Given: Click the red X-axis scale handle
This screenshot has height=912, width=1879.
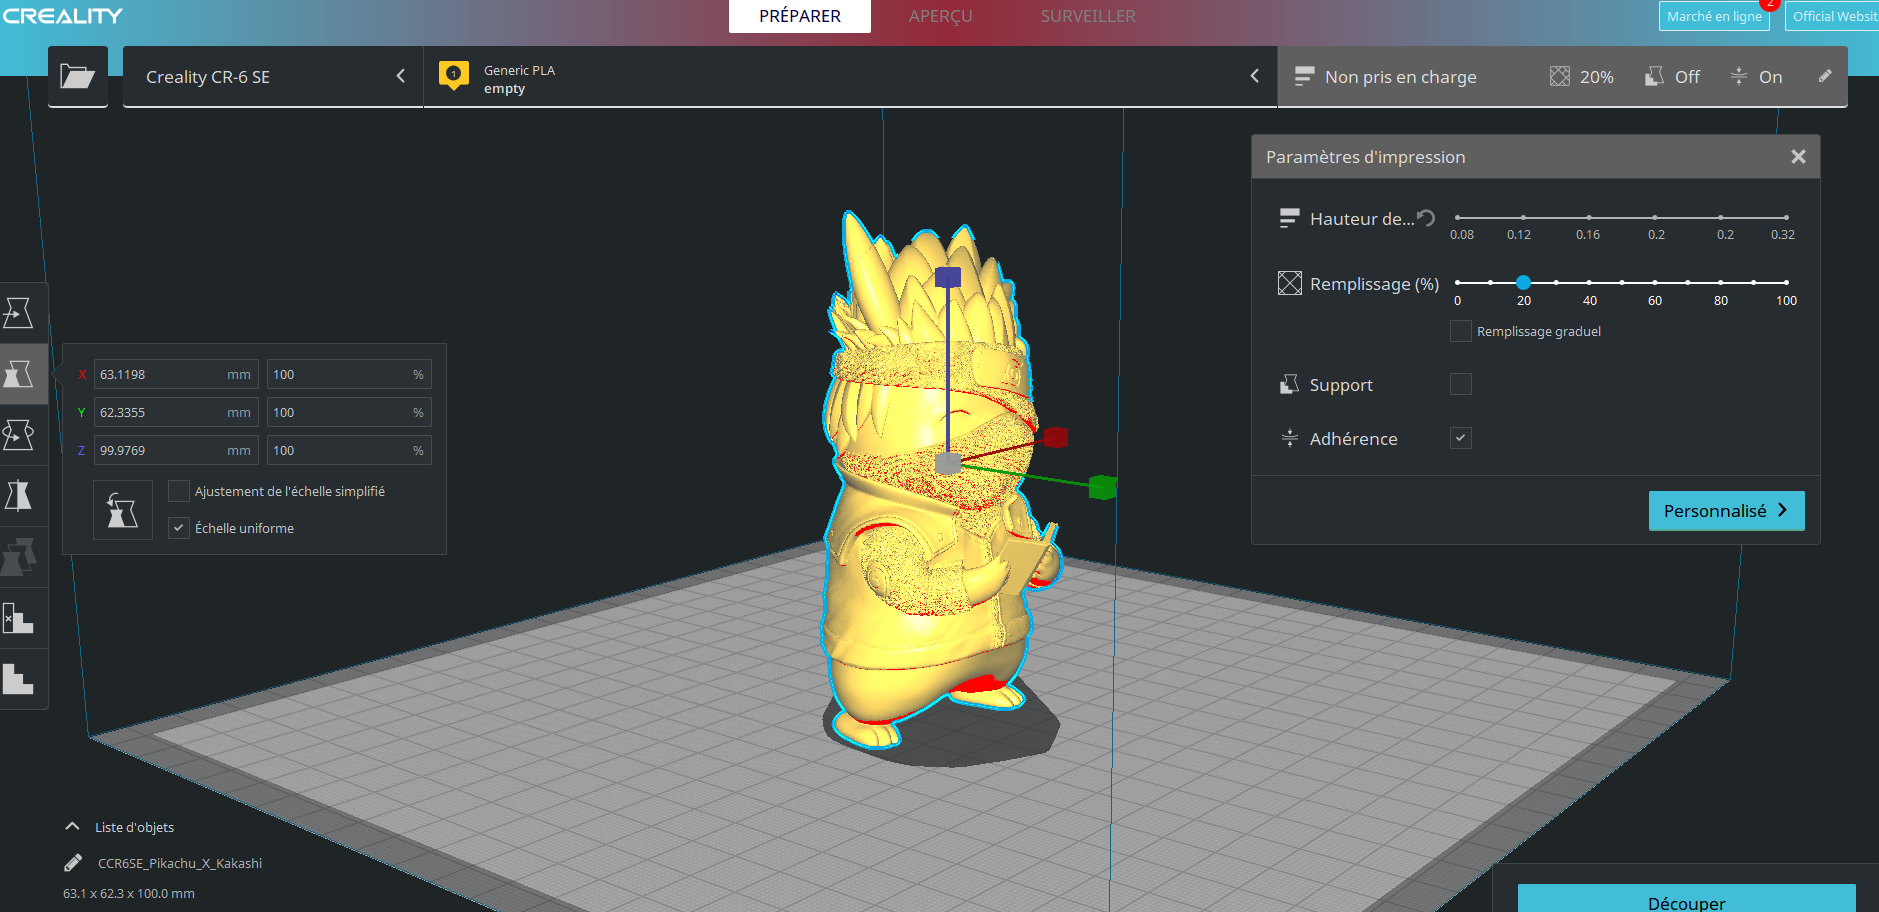Looking at the screenshot, I should [1056, 437].
